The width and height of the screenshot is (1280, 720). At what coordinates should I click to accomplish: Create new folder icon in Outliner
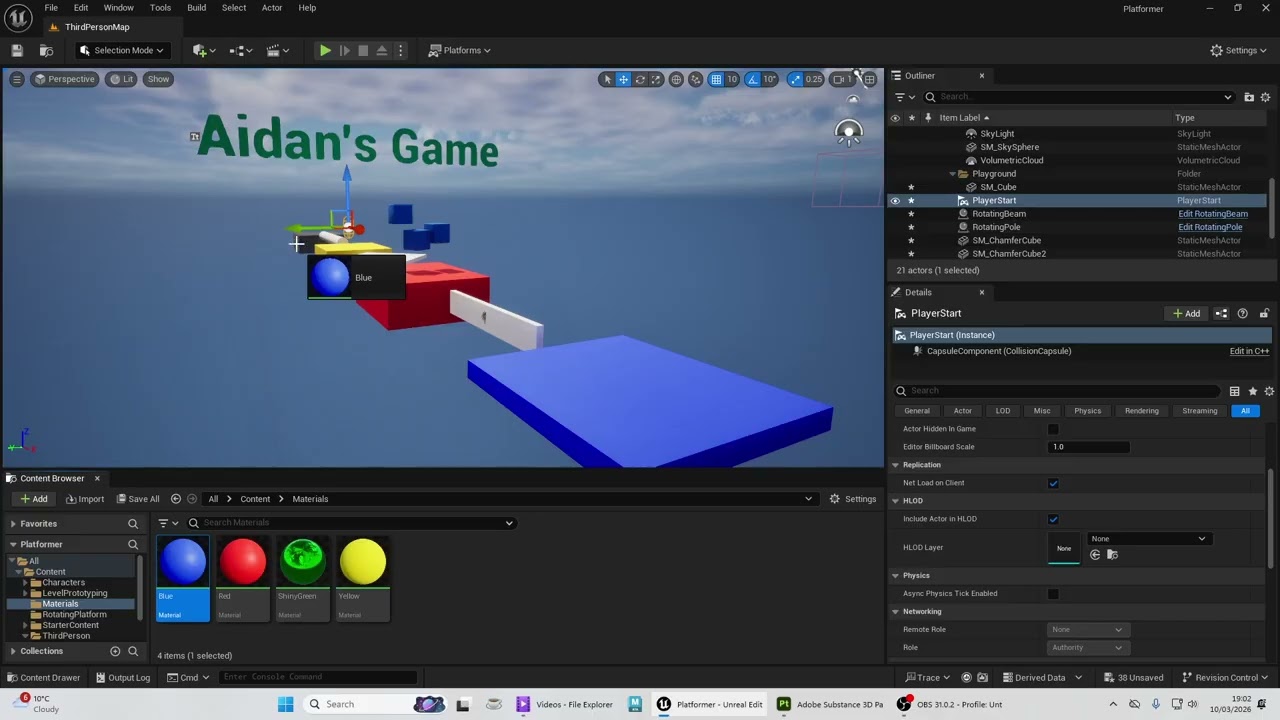point(1249,97)
